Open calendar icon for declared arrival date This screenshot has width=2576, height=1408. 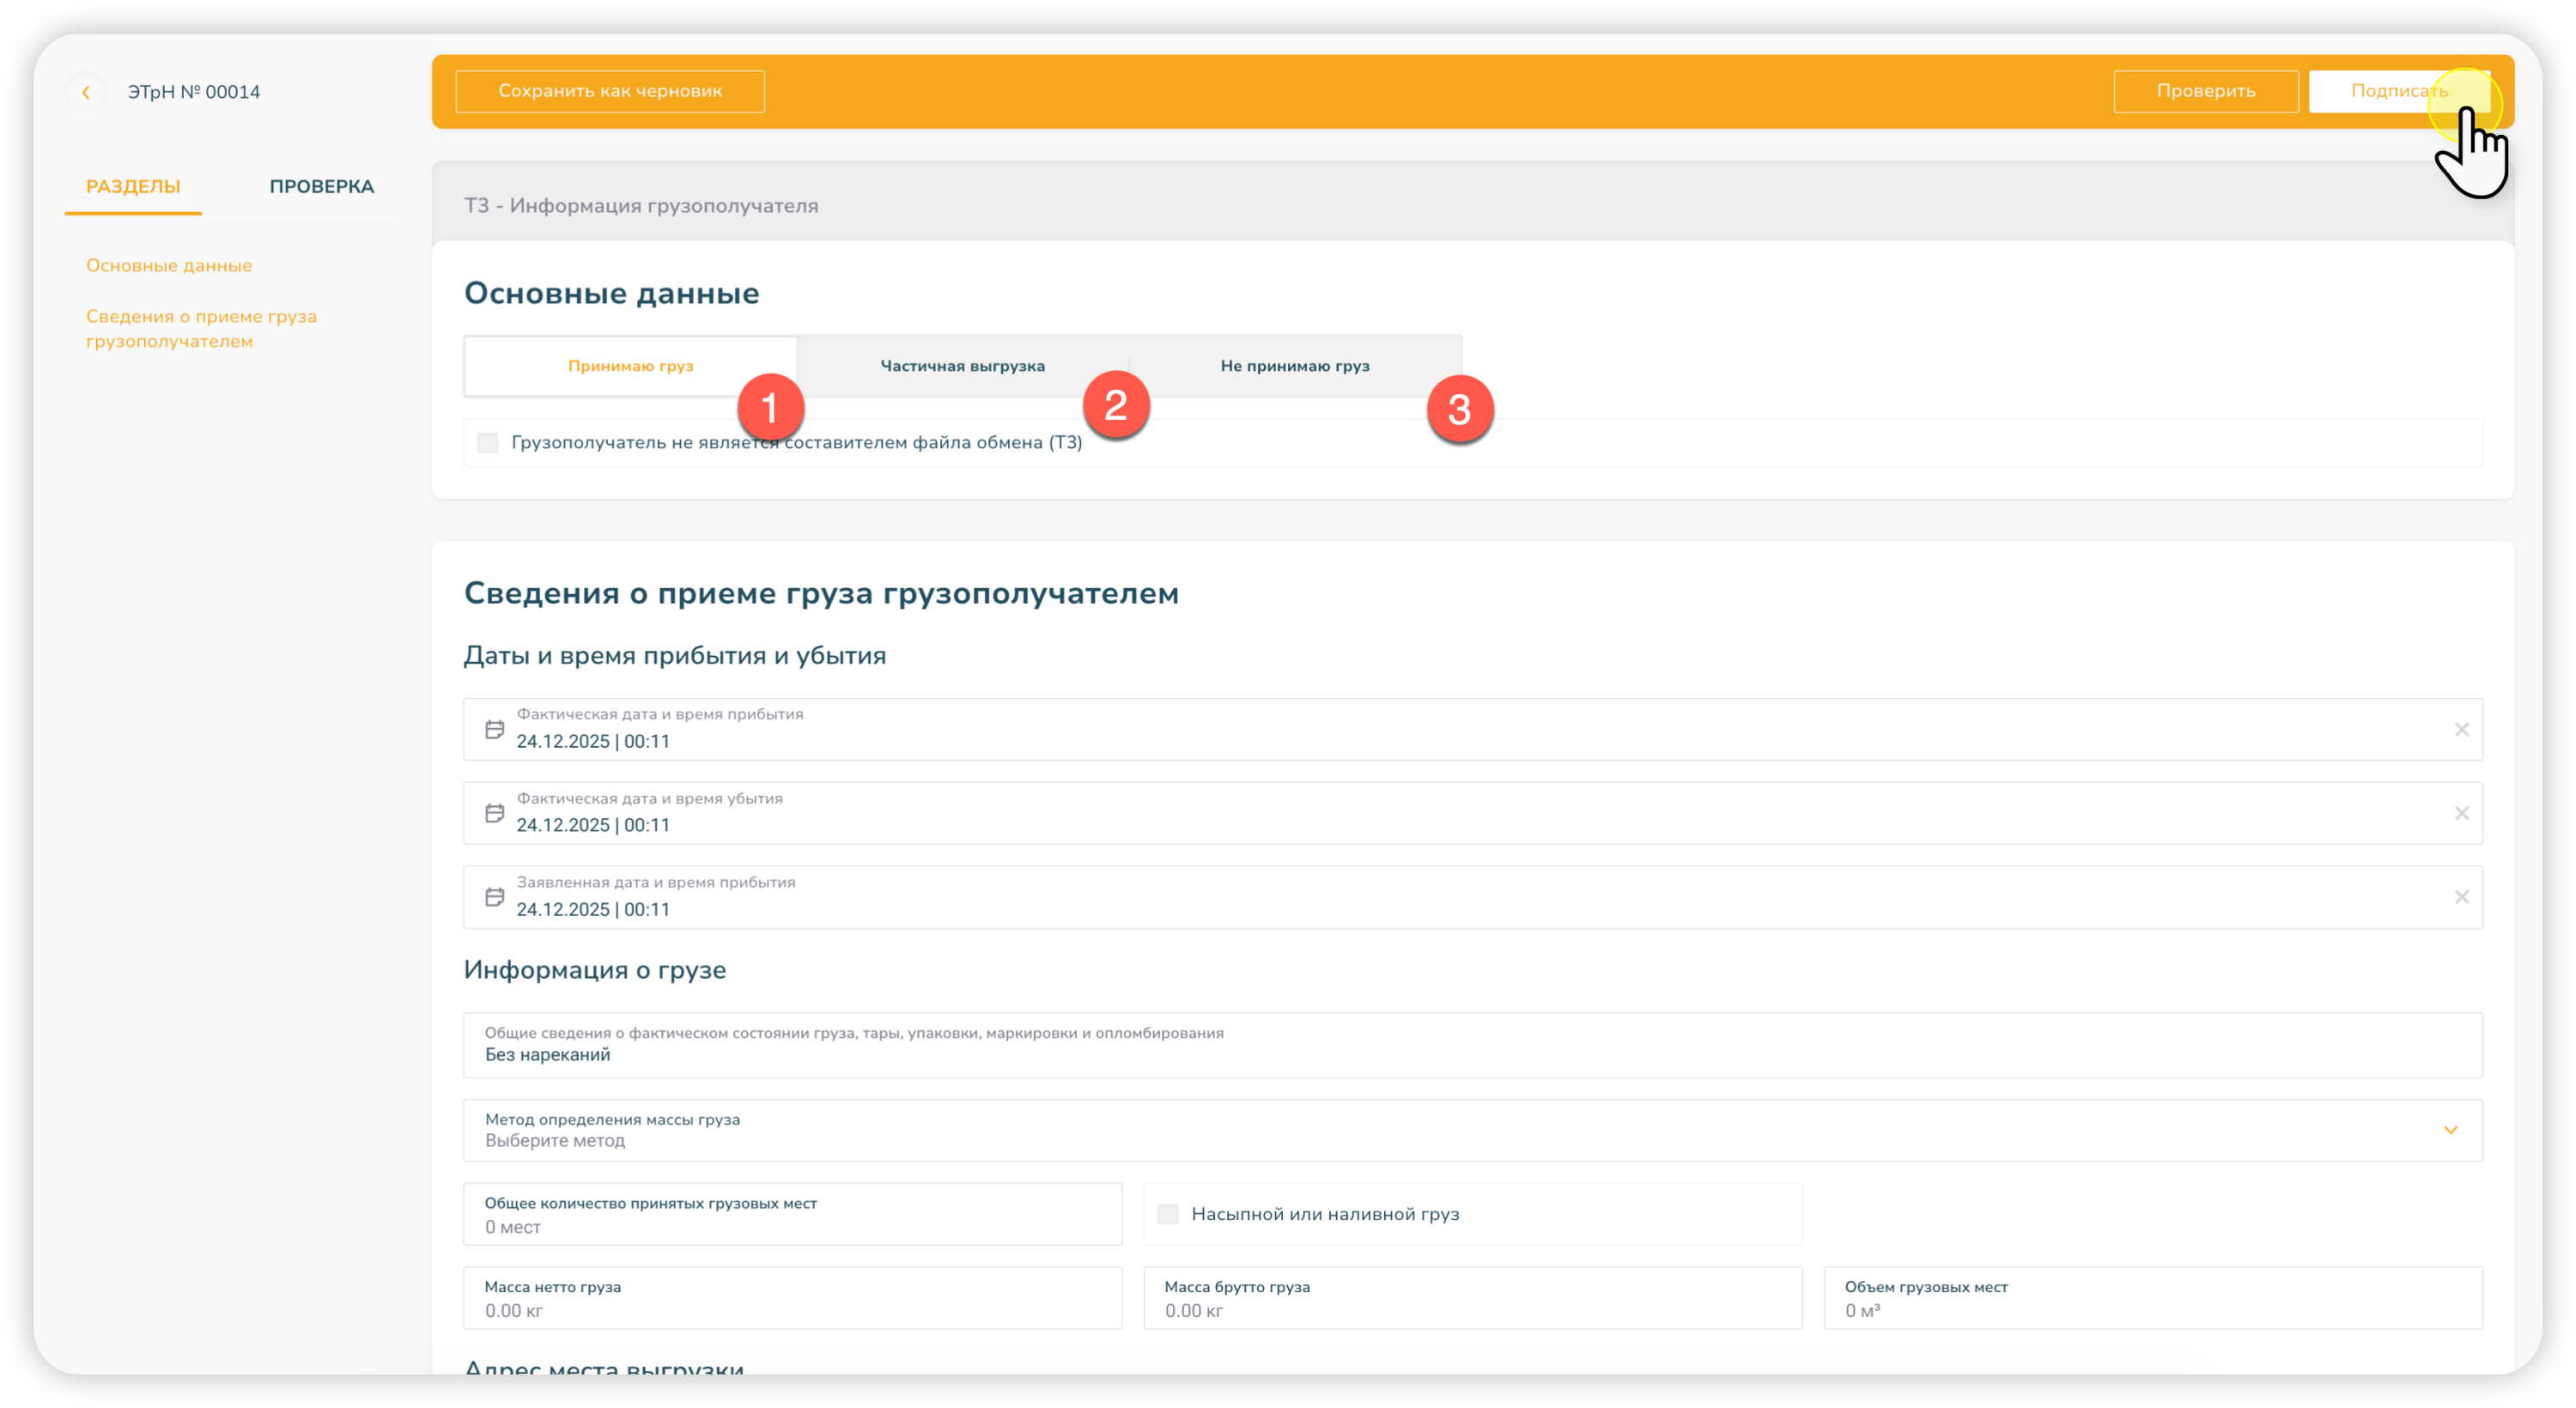[x=494, y=897]
